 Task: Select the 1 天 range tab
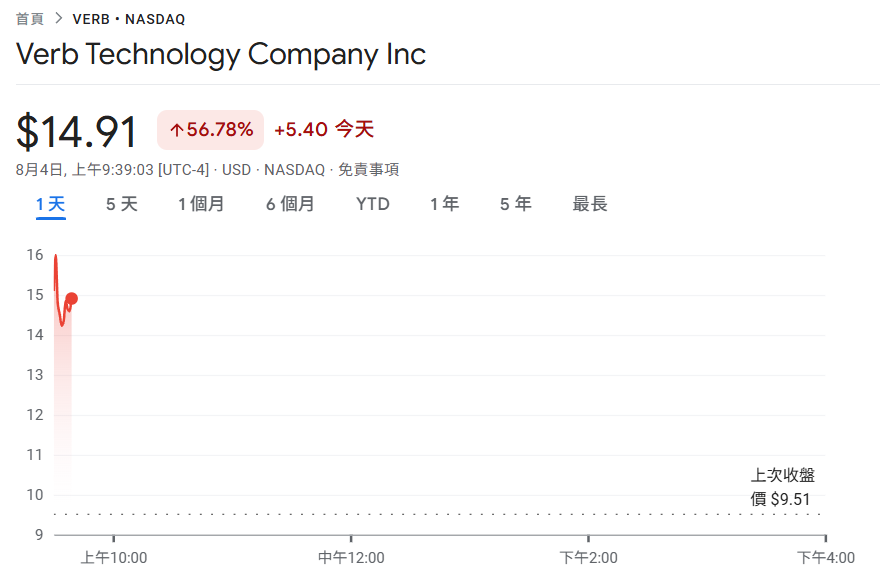pos(51,204)
